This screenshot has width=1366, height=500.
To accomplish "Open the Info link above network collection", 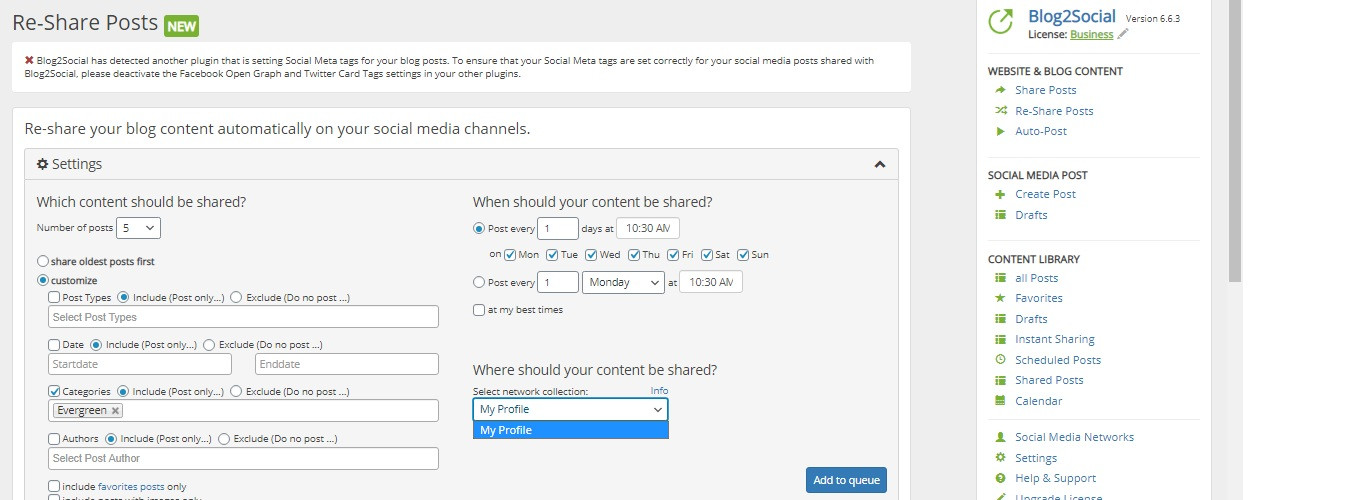I will point(659,391).
